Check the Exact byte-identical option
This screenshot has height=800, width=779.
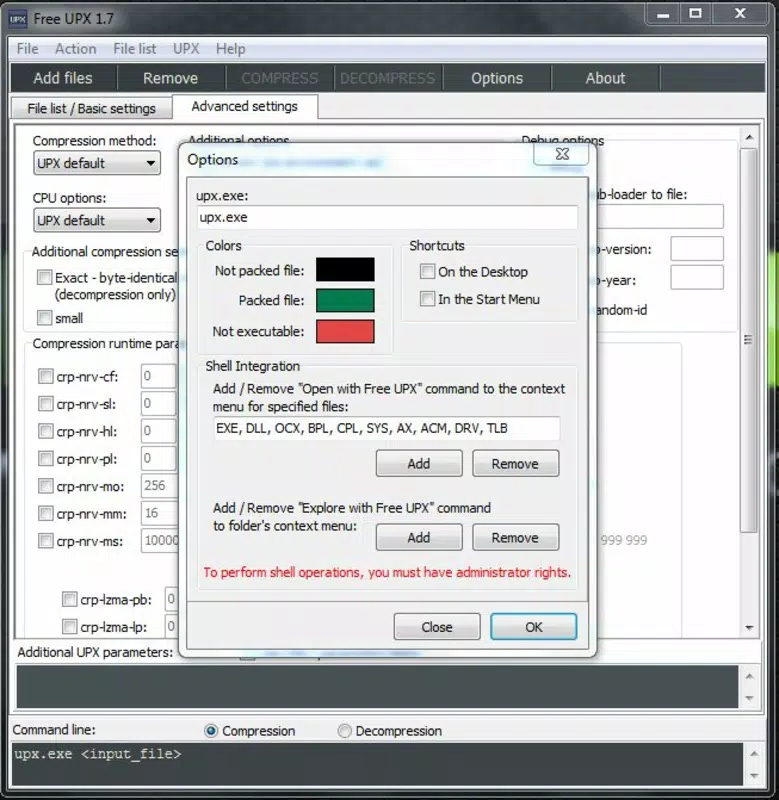pyautogui.click(x=44, y=278)
